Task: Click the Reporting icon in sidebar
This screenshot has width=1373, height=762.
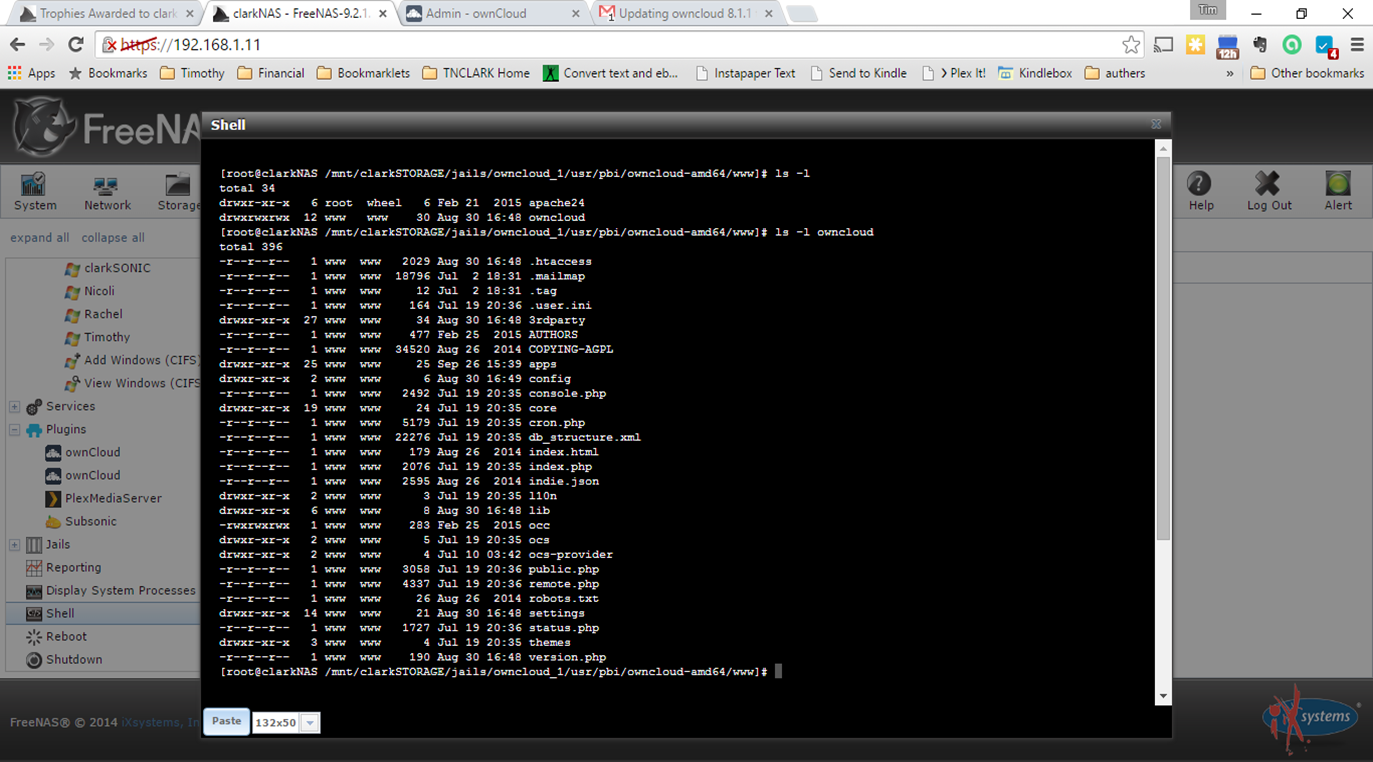Action: point(34,568)
